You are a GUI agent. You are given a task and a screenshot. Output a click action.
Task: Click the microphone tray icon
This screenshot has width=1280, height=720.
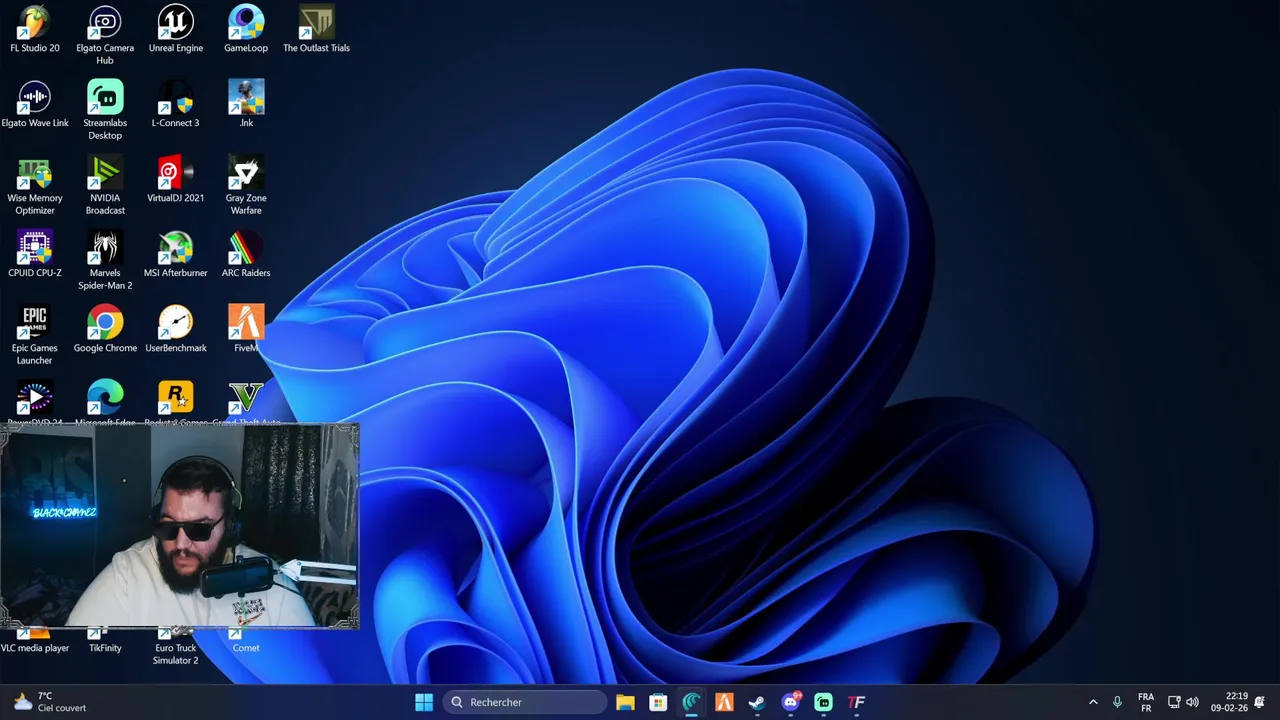[x=1117, y=702]
